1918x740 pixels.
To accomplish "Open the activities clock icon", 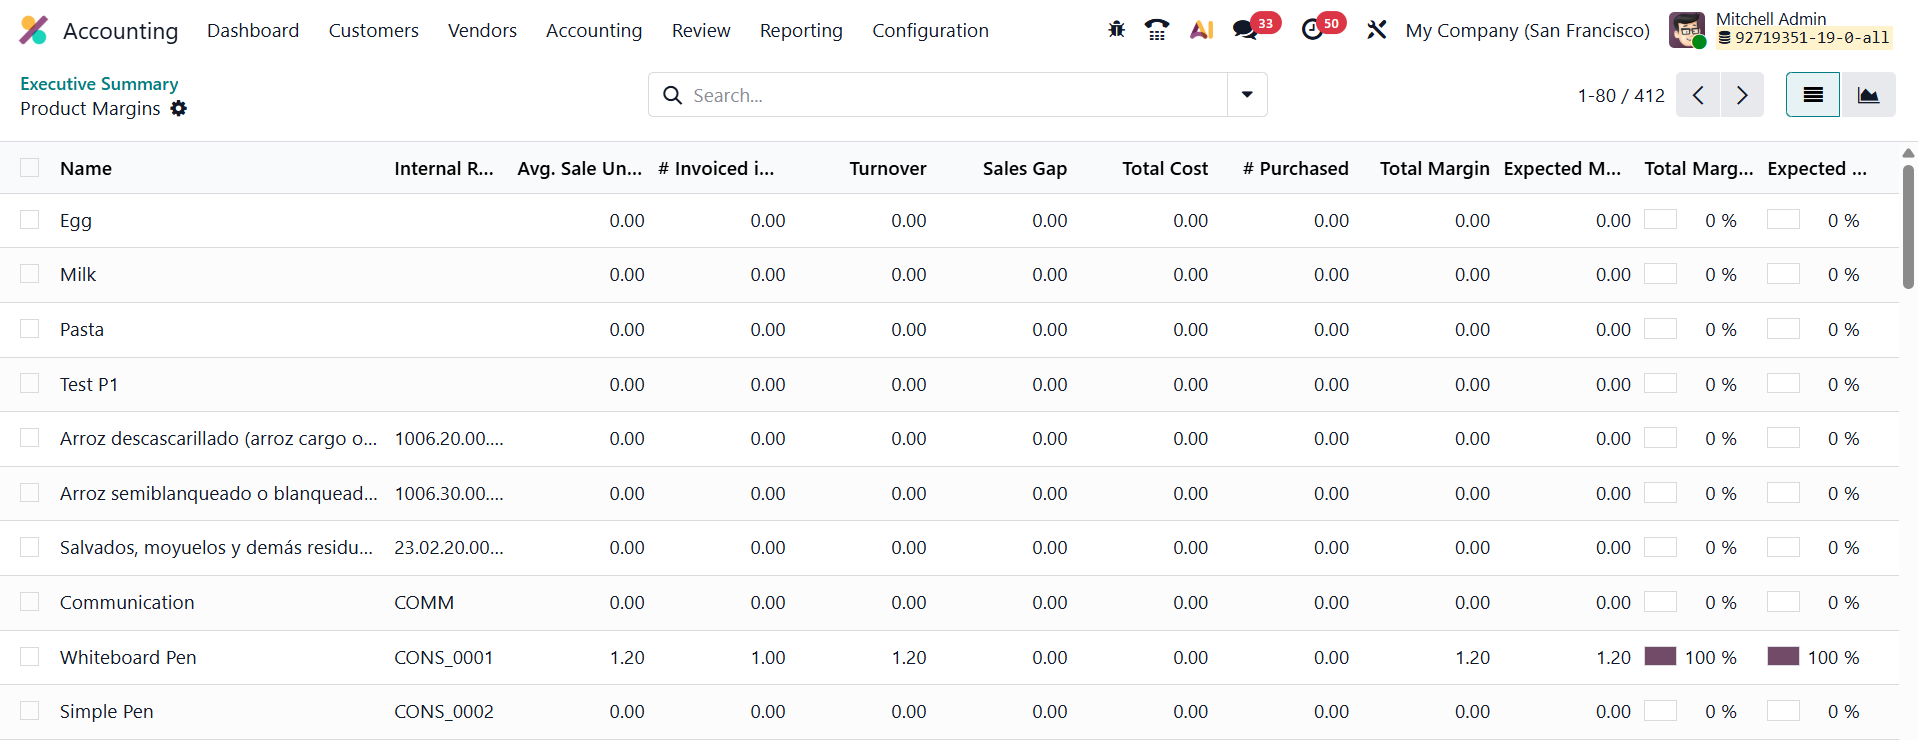I will coord(1312,30).
